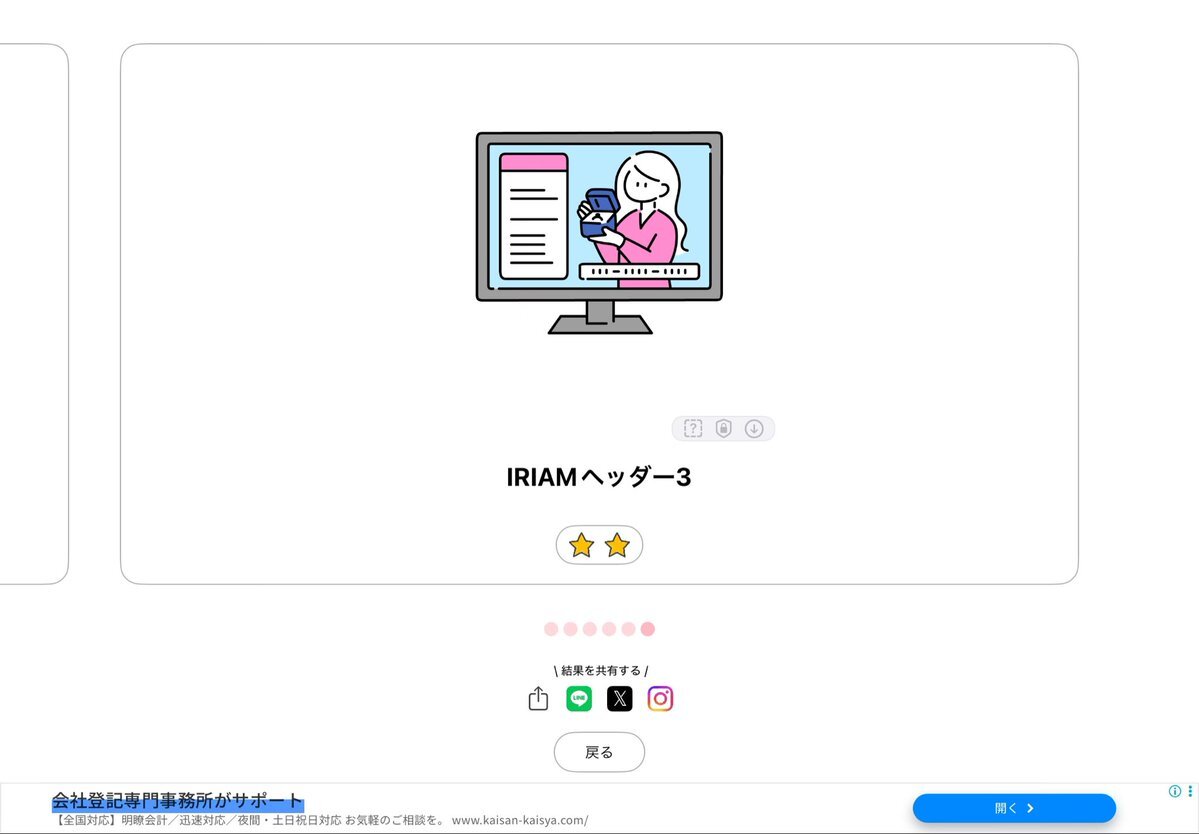The height and width of the screenshot is (834, 1199).
Task: Click the ad headline 会社登記専門事務所がサポート
Action: (x=177, y=801)
